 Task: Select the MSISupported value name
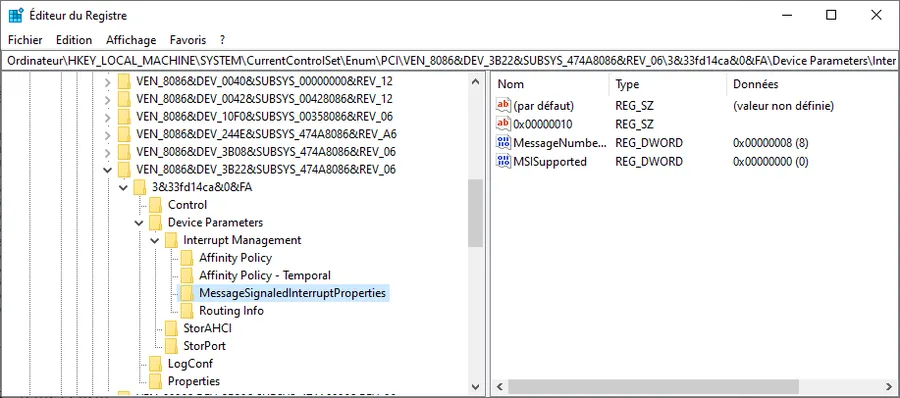coord(550,161)
